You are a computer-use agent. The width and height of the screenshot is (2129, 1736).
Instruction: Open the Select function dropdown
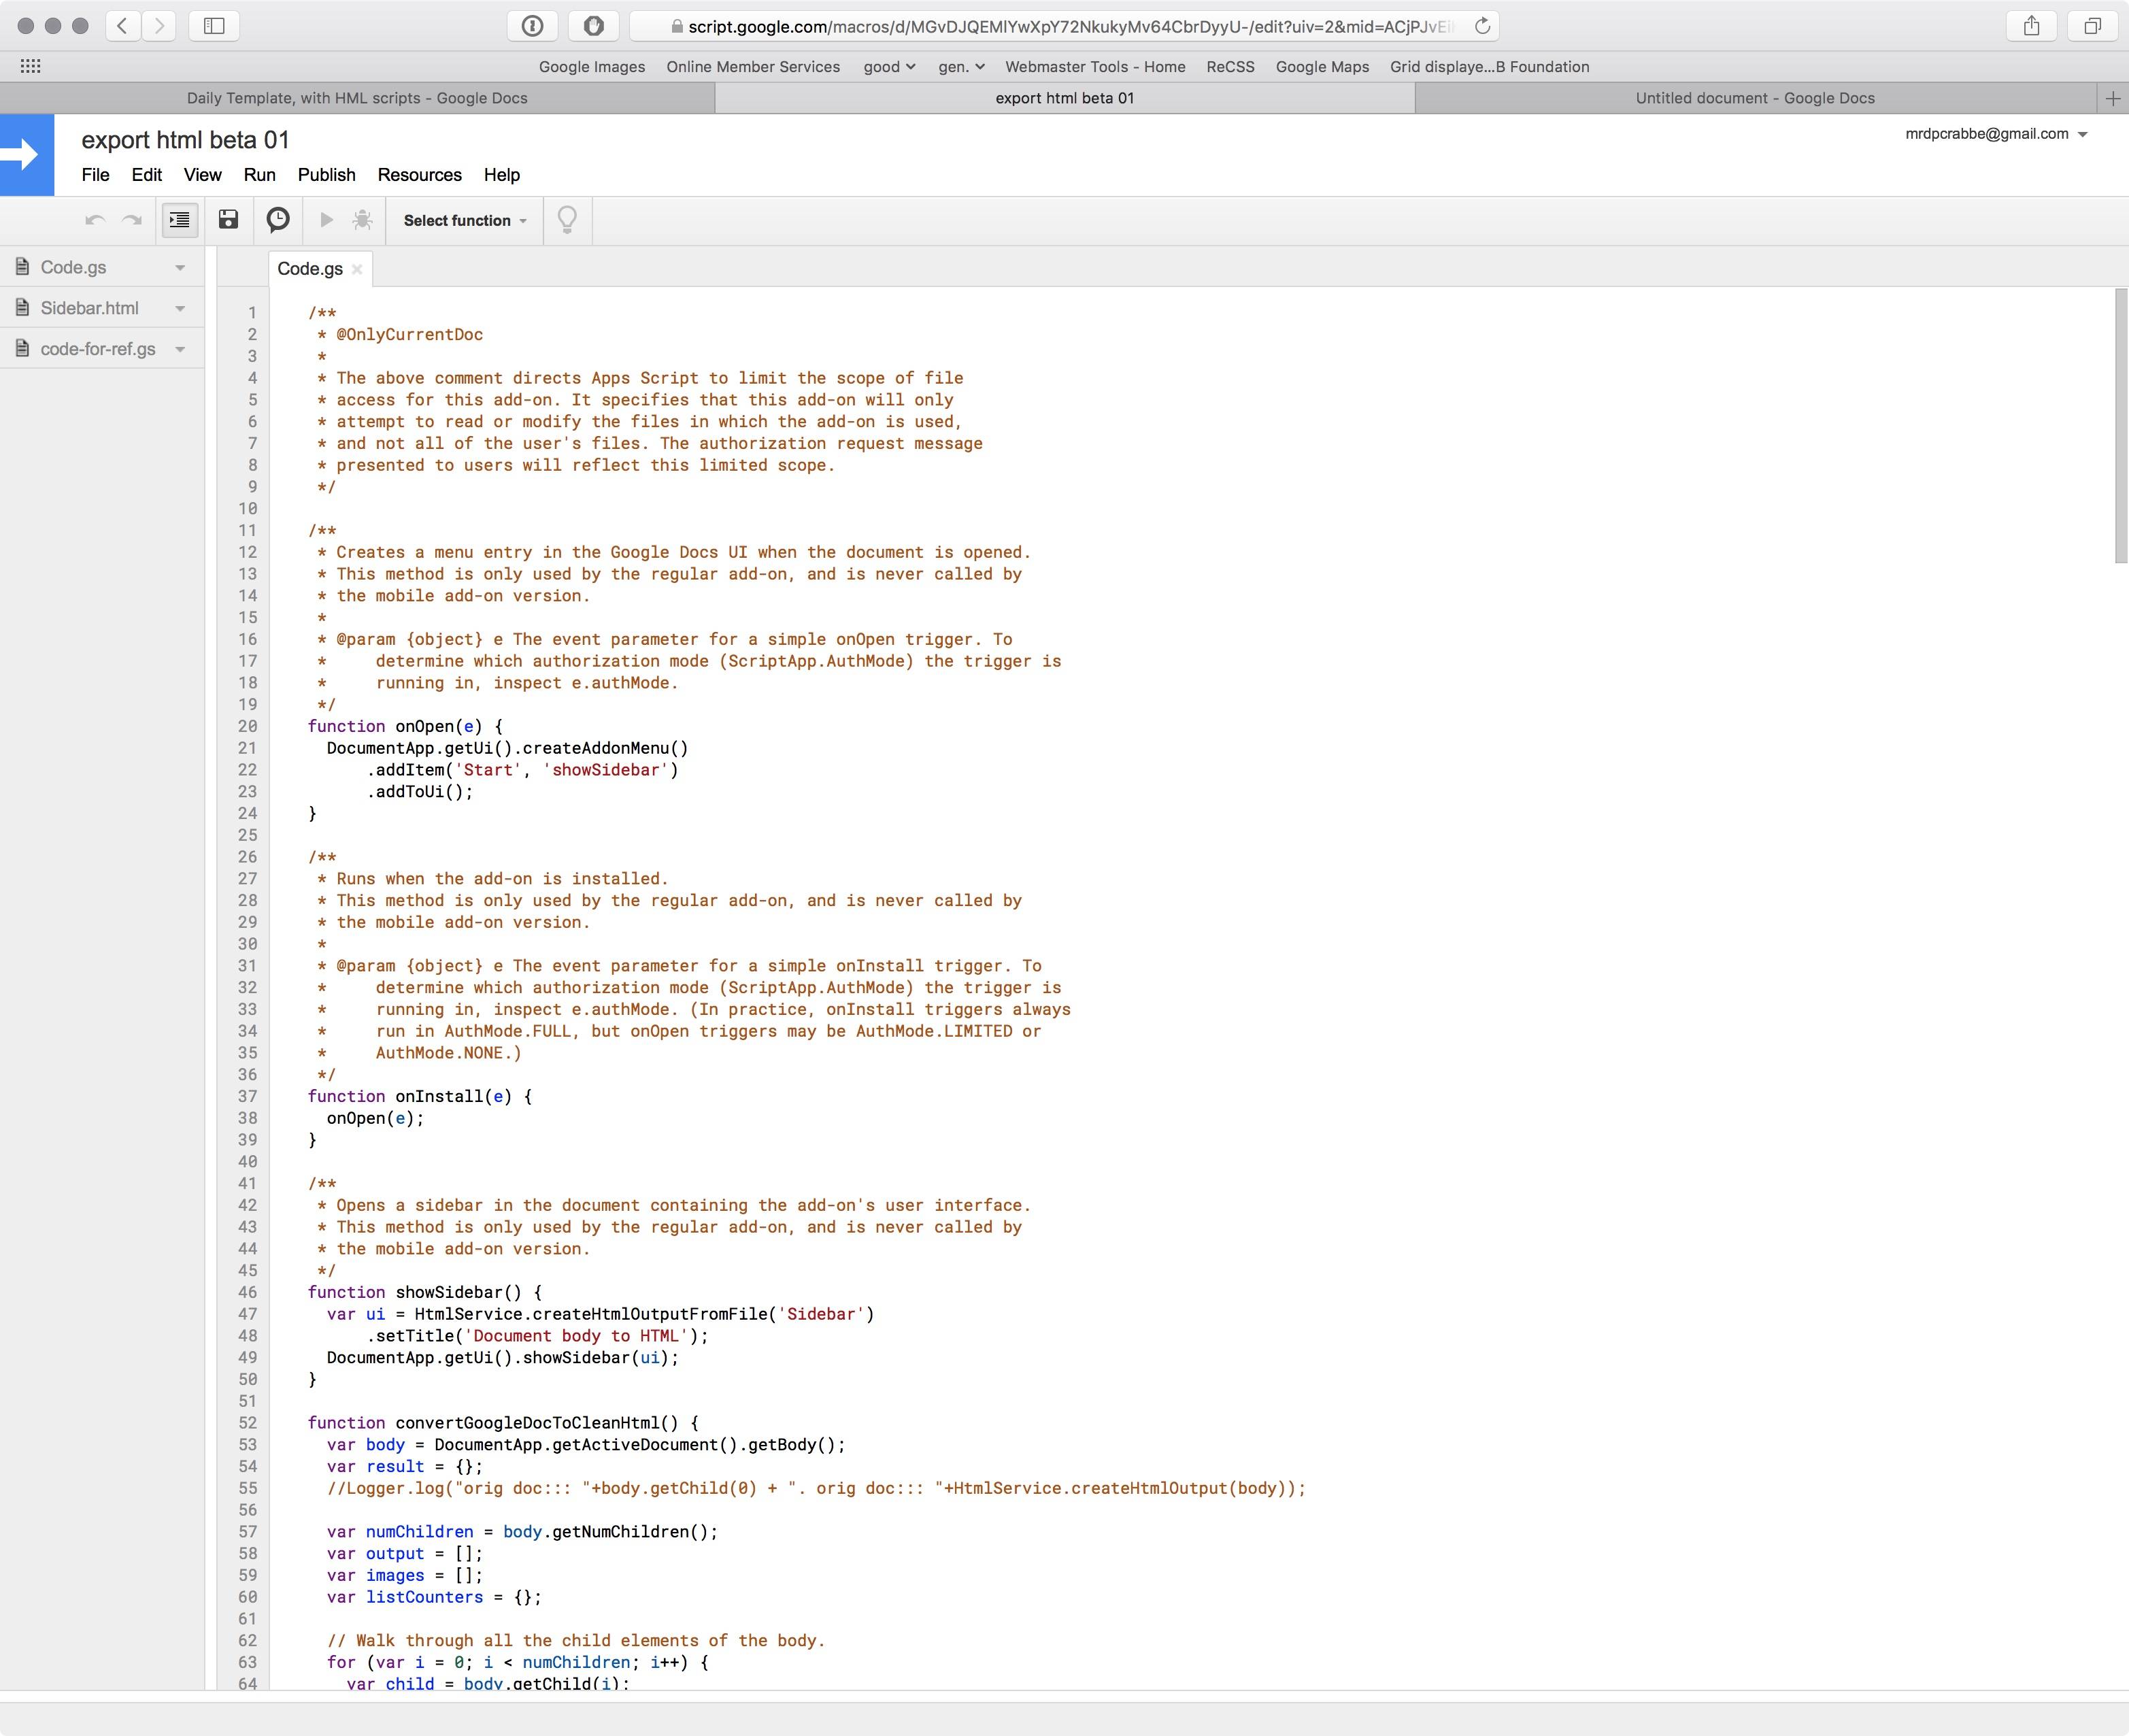[x=465, y=220]
